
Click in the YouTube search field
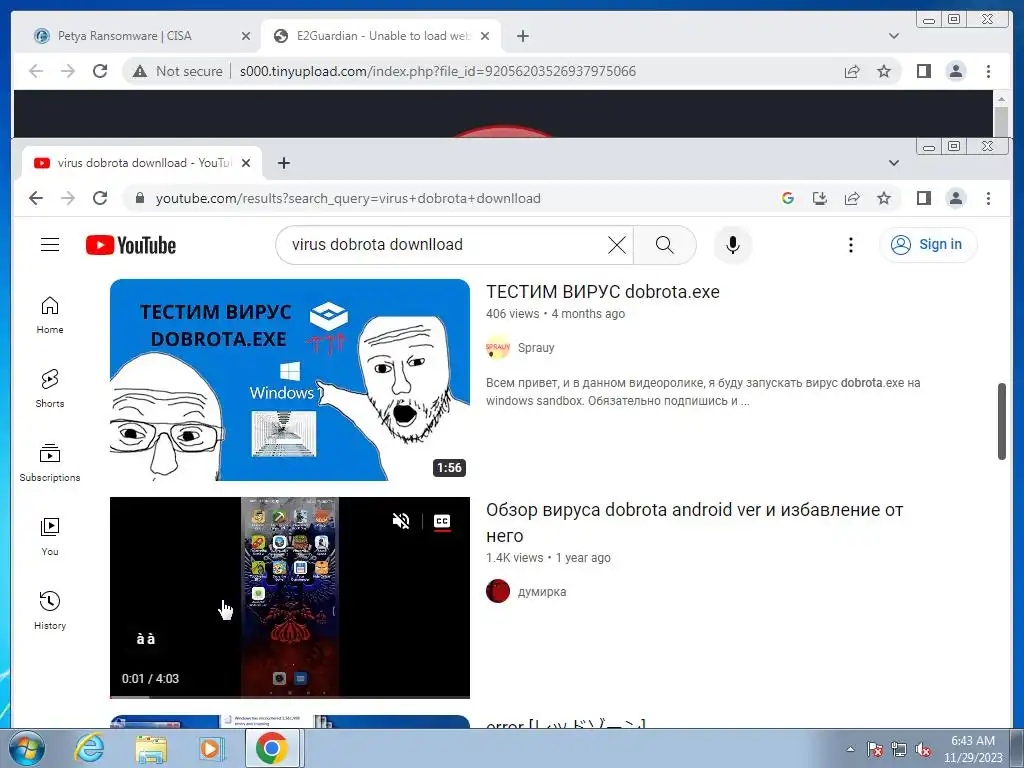pos(444,245)
